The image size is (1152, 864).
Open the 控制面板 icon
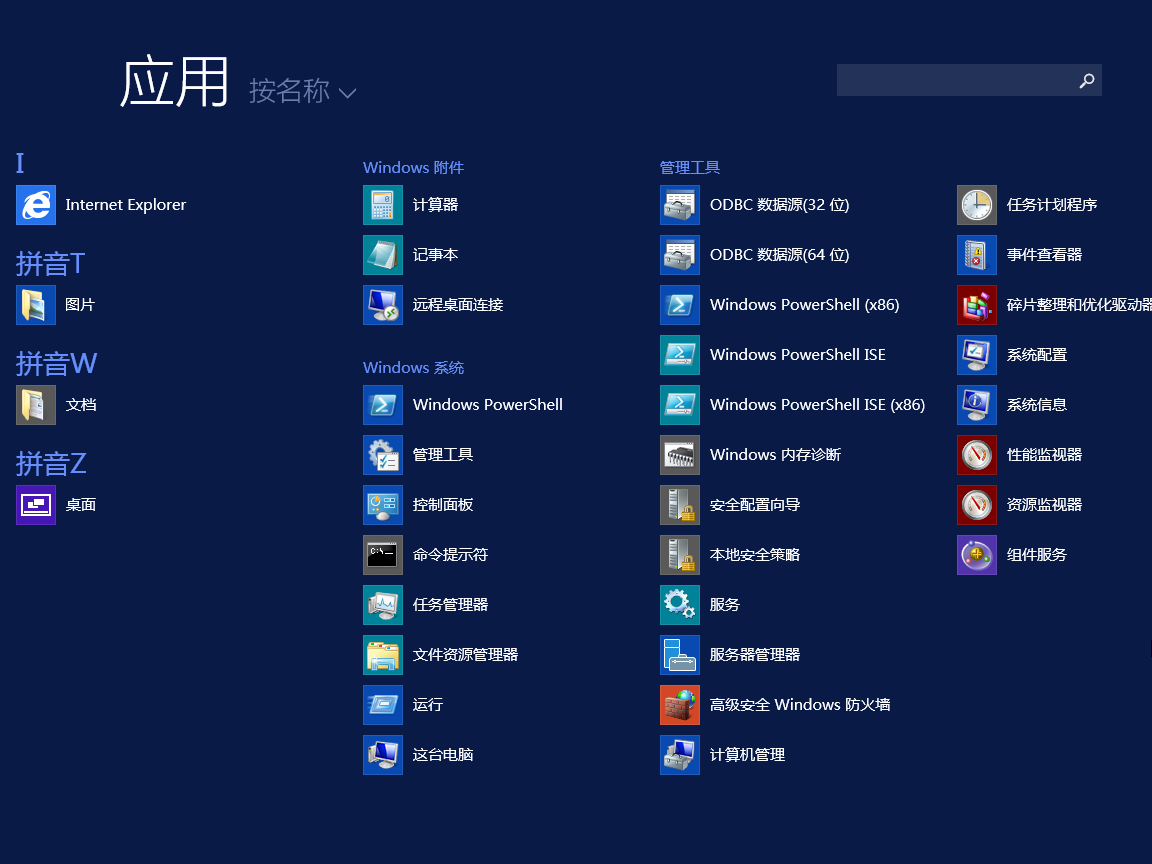coord(383,505)
